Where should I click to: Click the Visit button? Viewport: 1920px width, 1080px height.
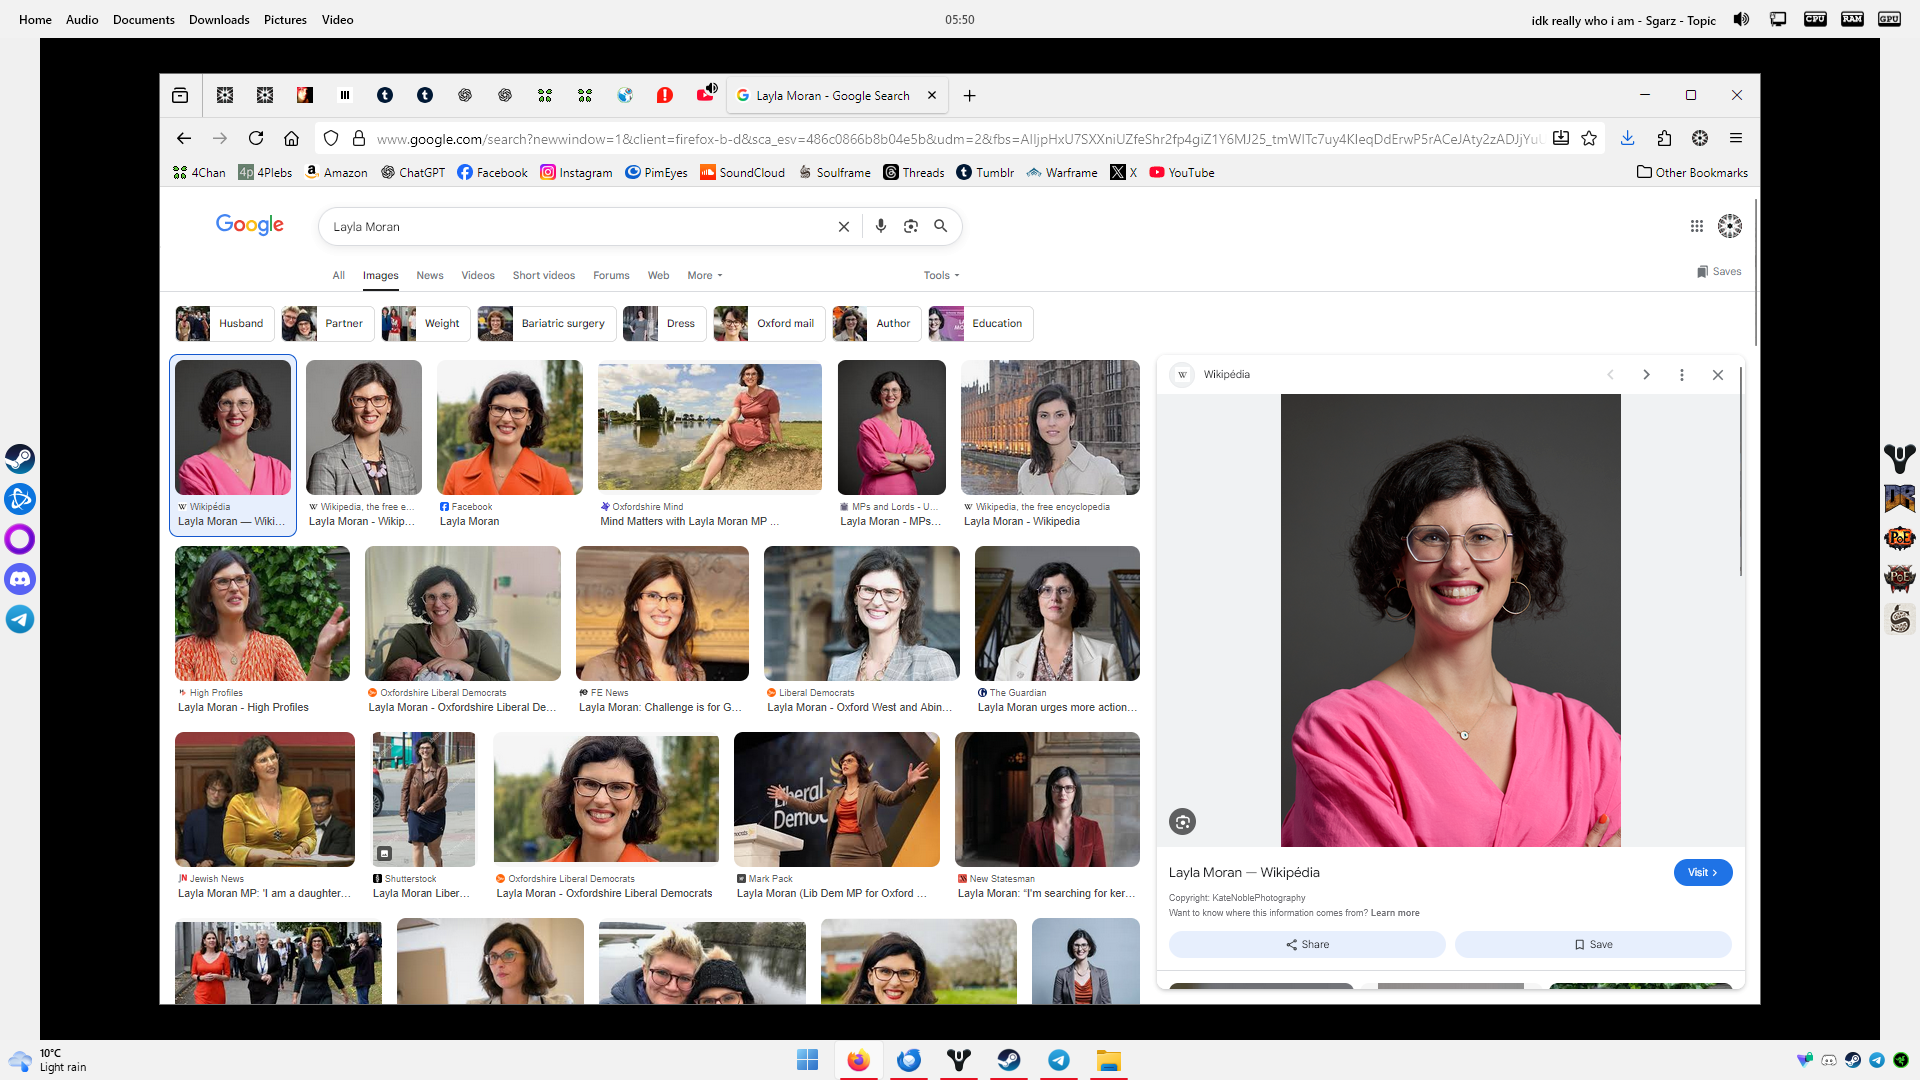point(1702,872)
